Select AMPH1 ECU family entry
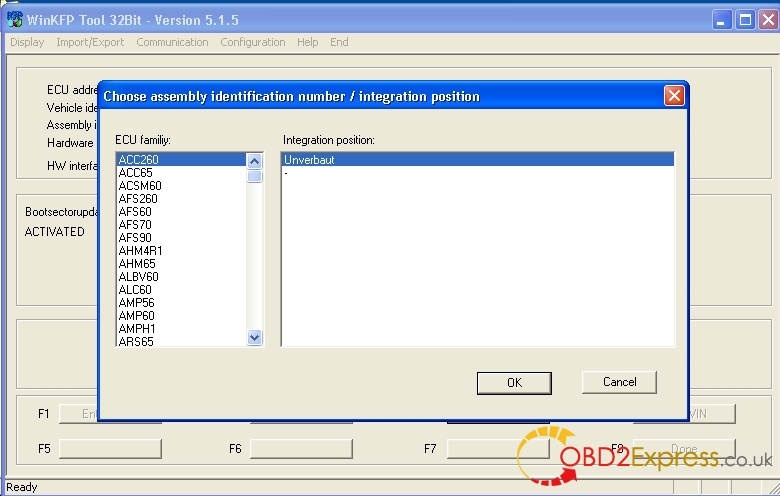This screenshot has width=780, height=496. point(137,329)
